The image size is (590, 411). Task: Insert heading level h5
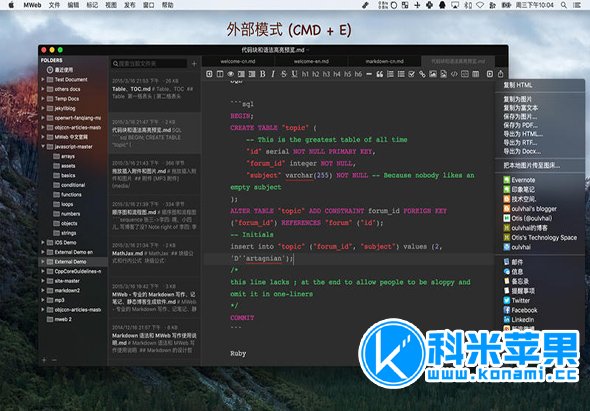[x=347, y=74]
